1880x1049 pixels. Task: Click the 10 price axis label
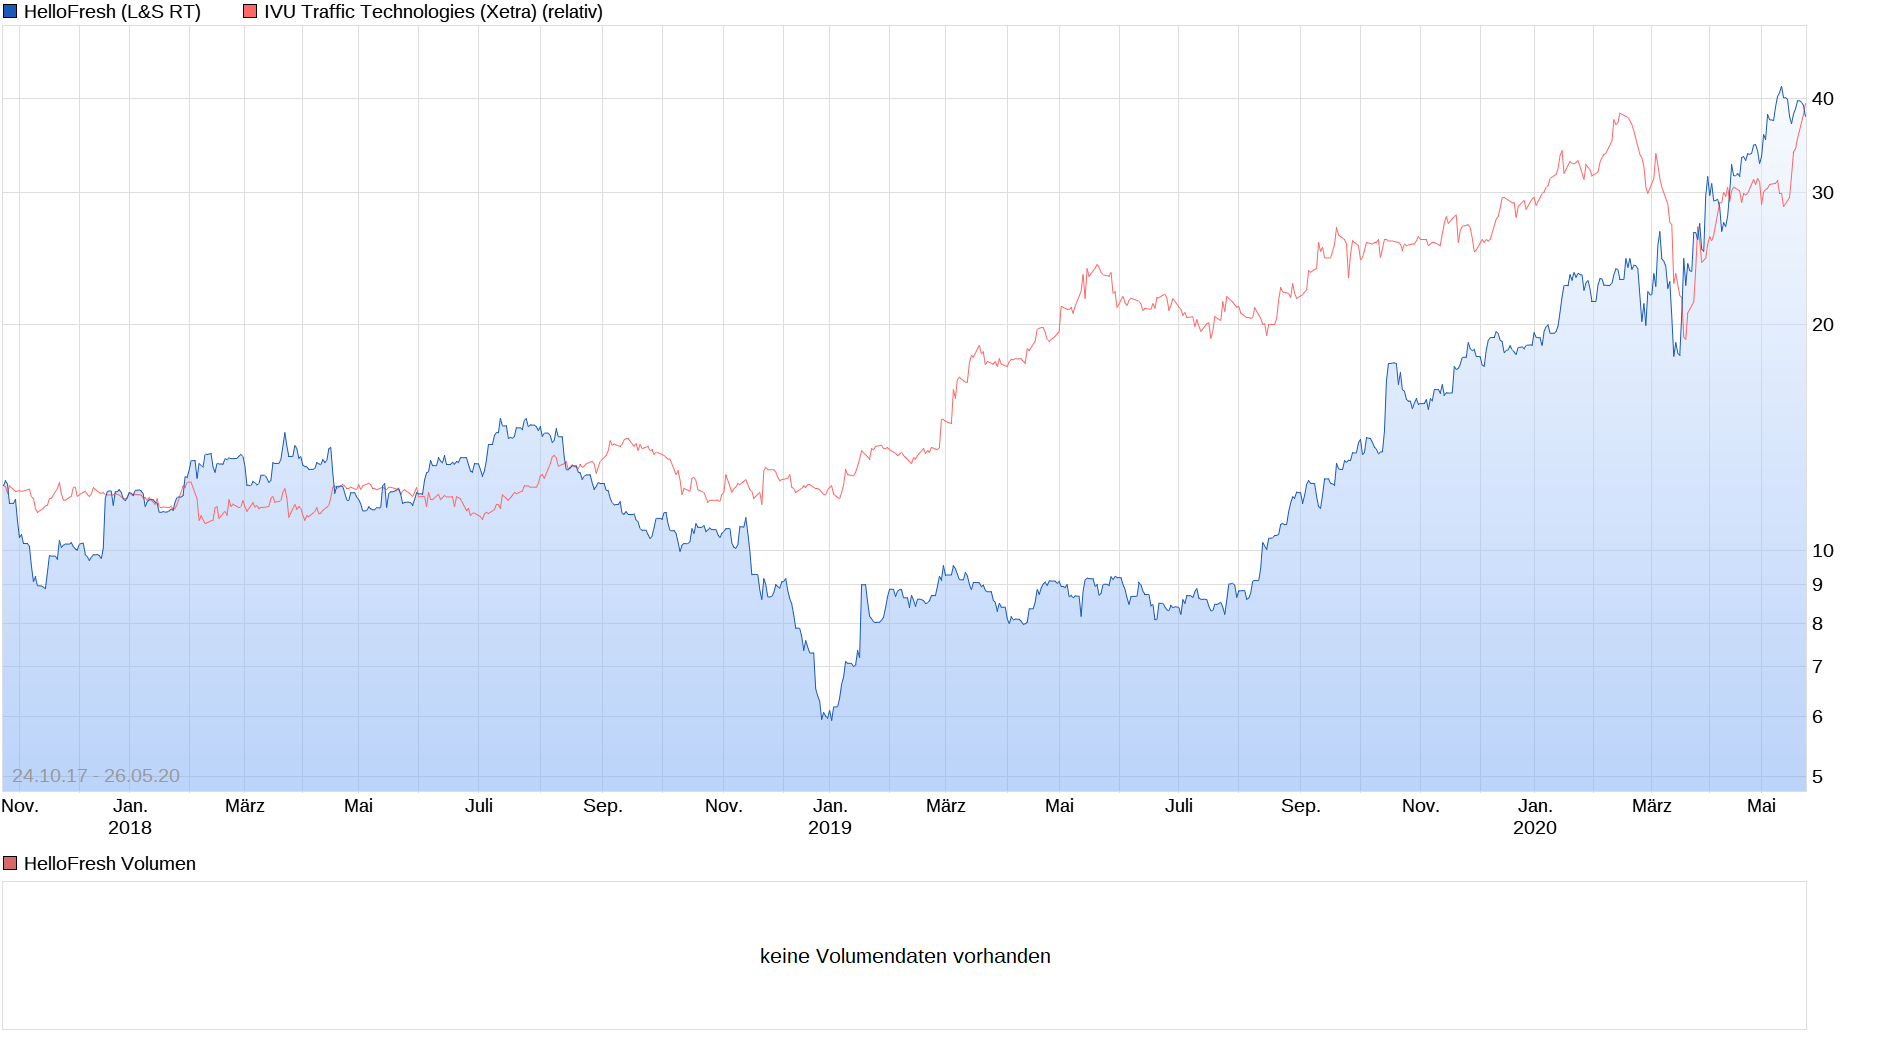[1823, 551]
